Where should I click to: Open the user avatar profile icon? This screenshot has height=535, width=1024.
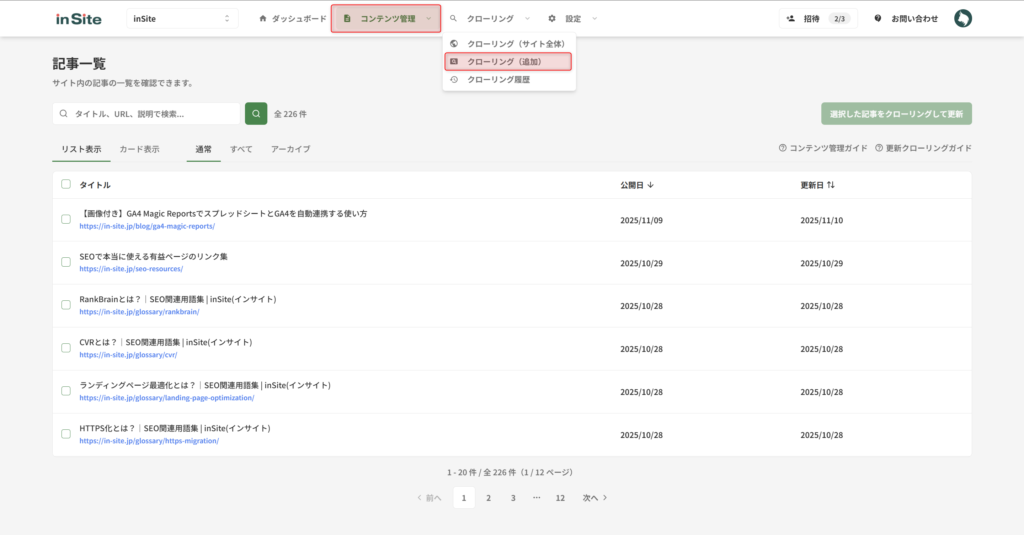(x=962, y=18)
